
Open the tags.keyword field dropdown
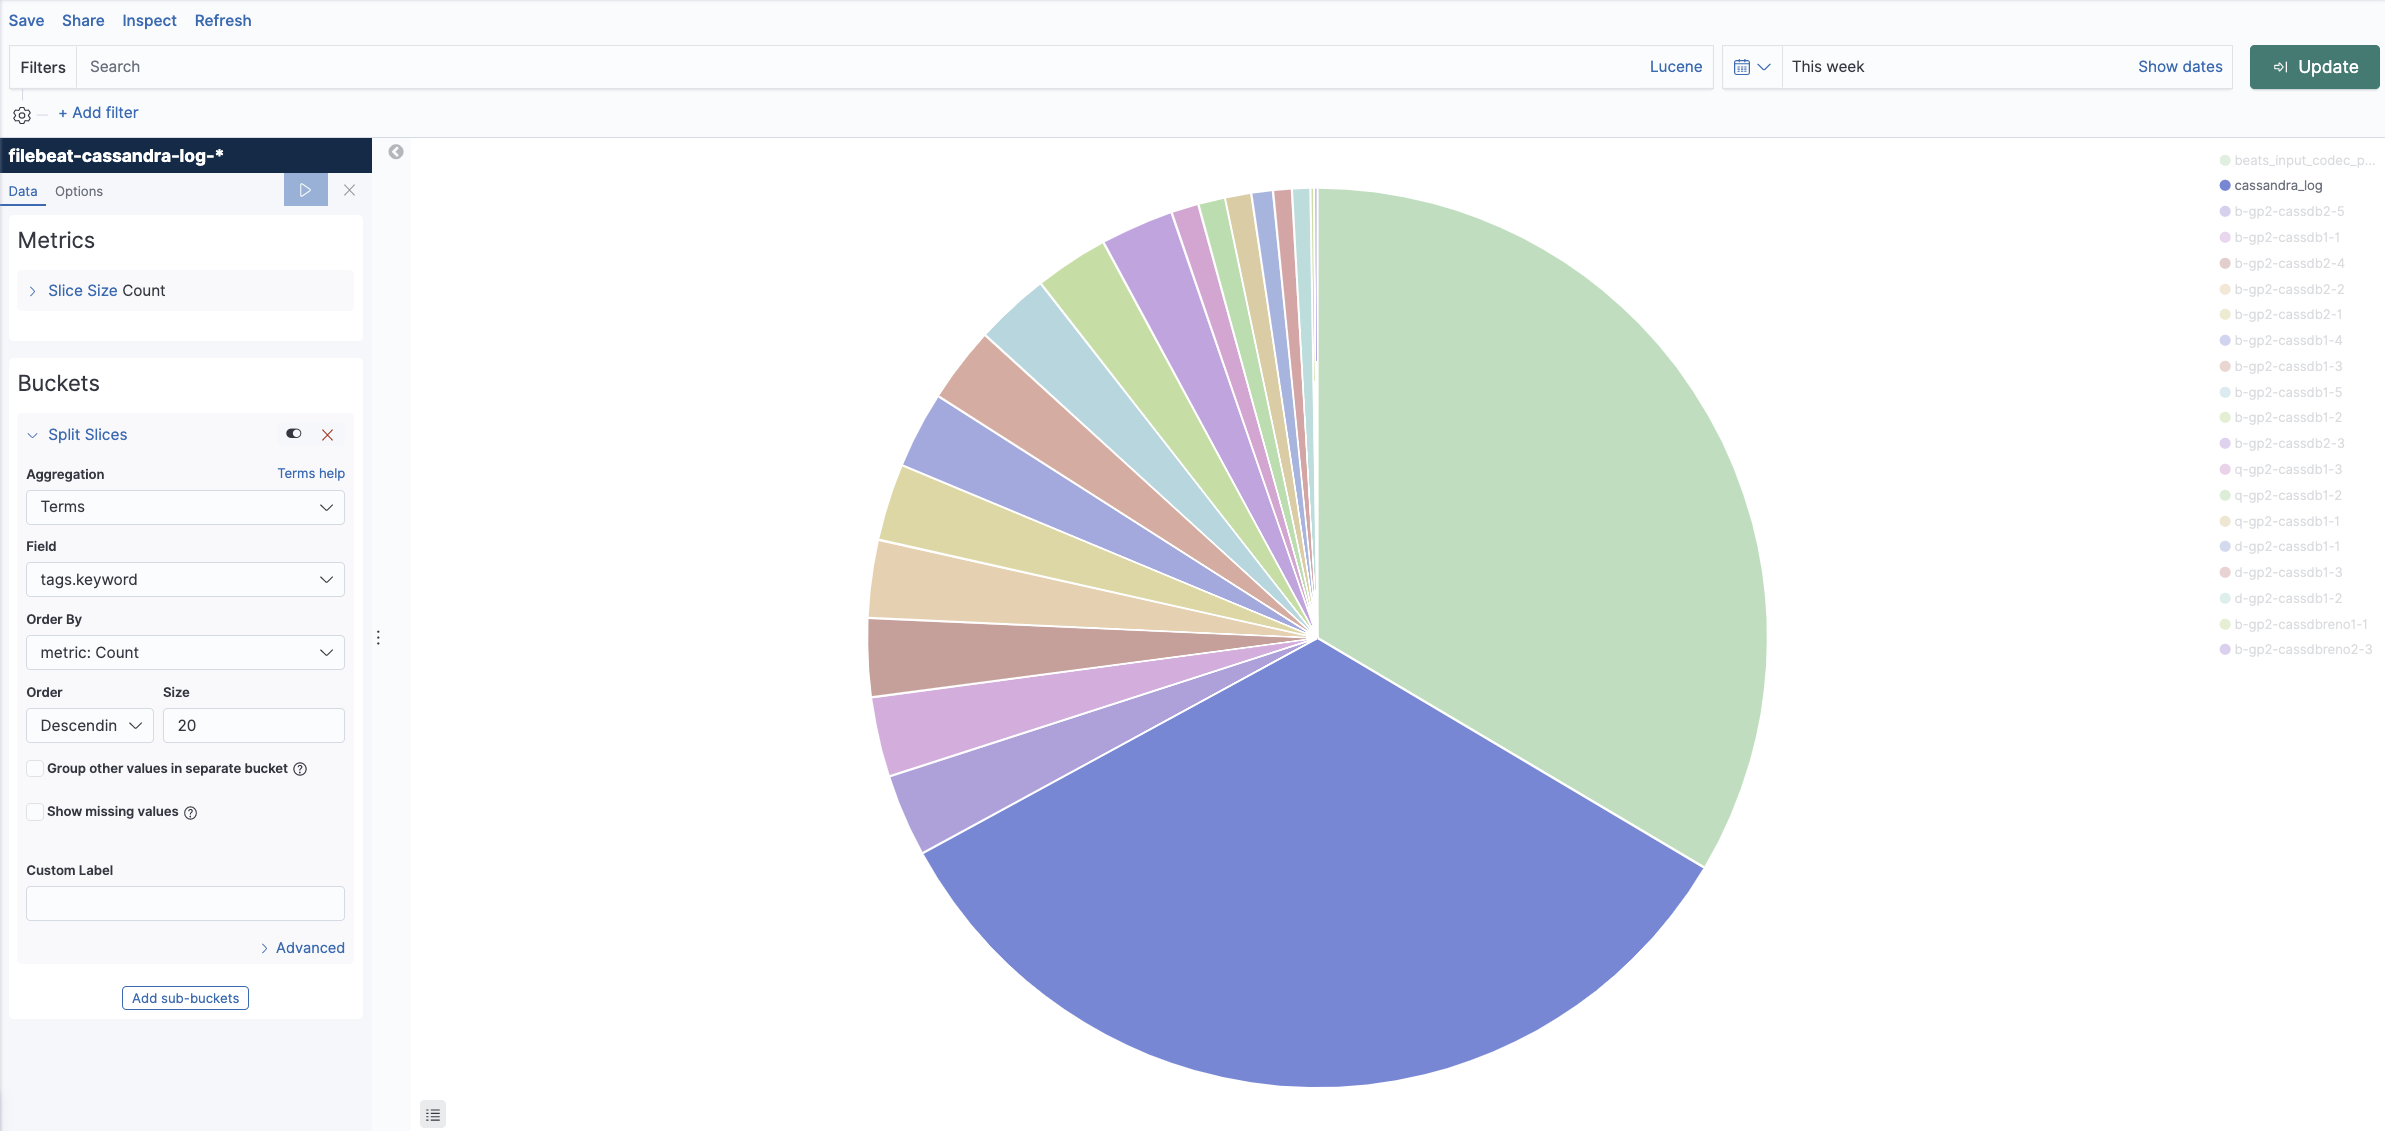click(185, 580)
